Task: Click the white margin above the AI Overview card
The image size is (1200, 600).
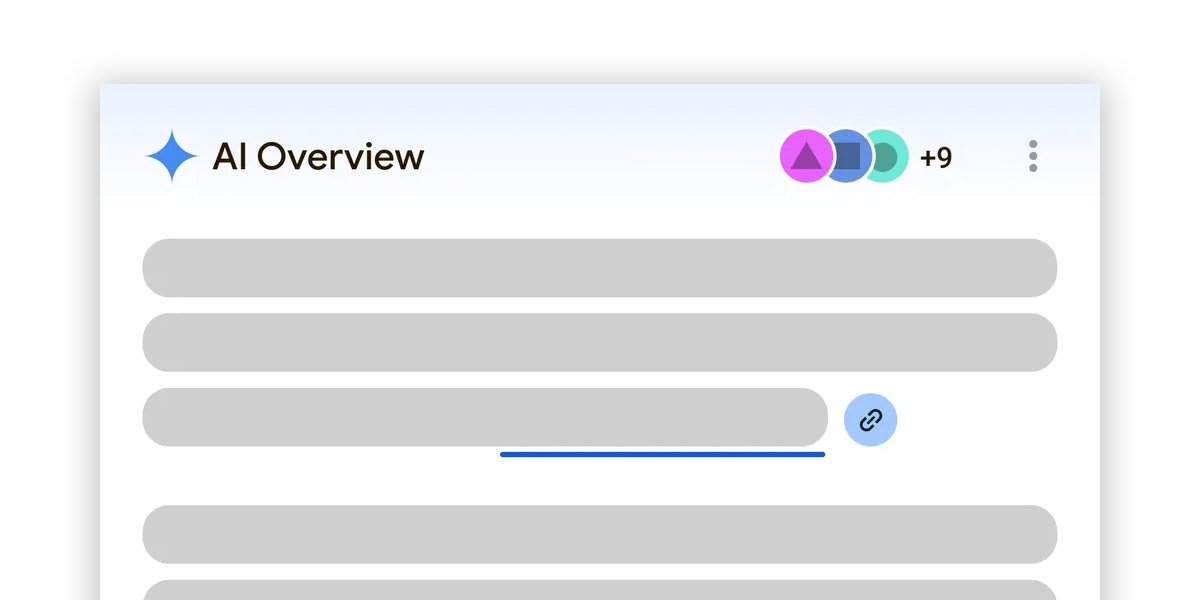Action: click(600, 40)
